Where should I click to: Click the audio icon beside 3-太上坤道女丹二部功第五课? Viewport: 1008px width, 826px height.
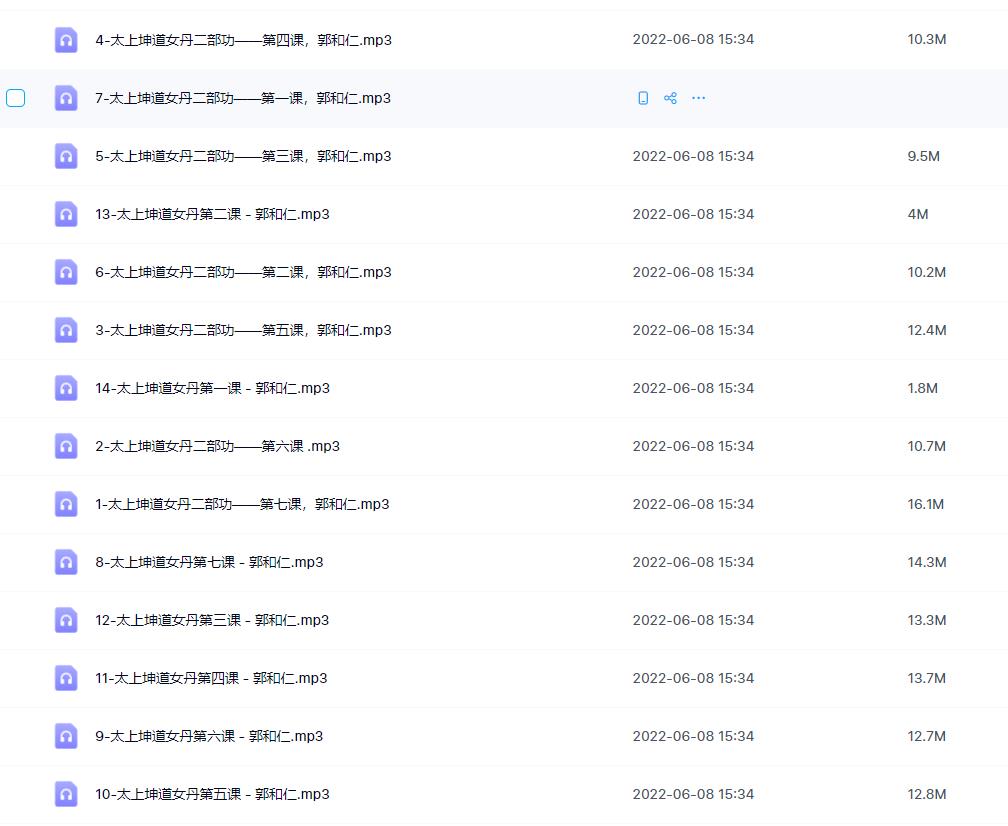[66, 330]
